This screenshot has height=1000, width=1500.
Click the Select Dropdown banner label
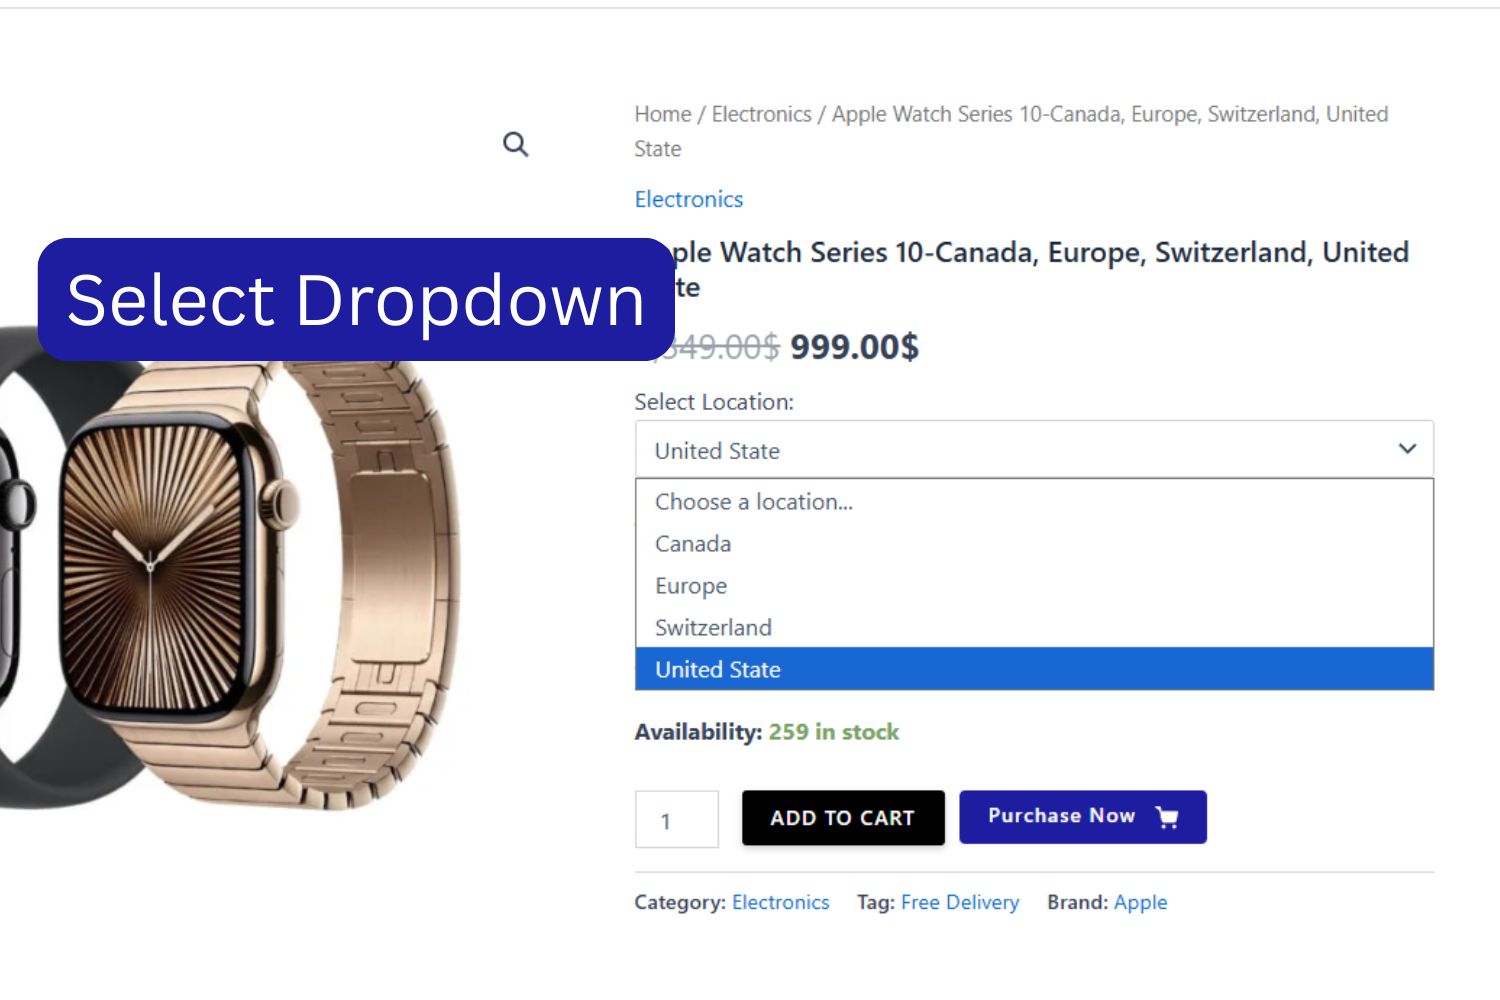click(356, 300)
